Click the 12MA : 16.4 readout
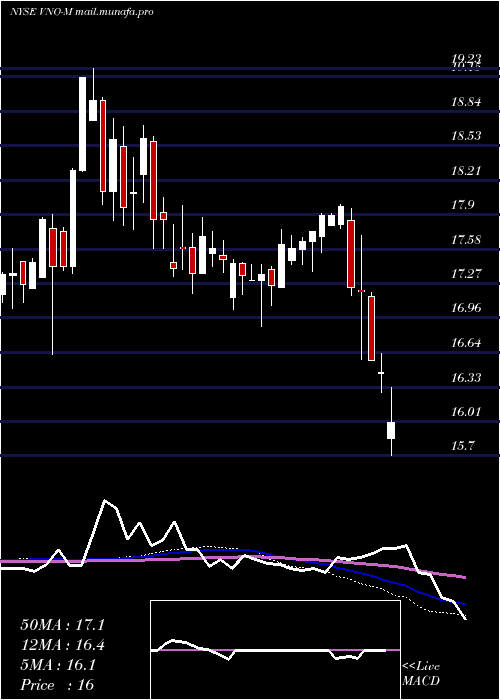The image size is (500, 700). [62, 646]
